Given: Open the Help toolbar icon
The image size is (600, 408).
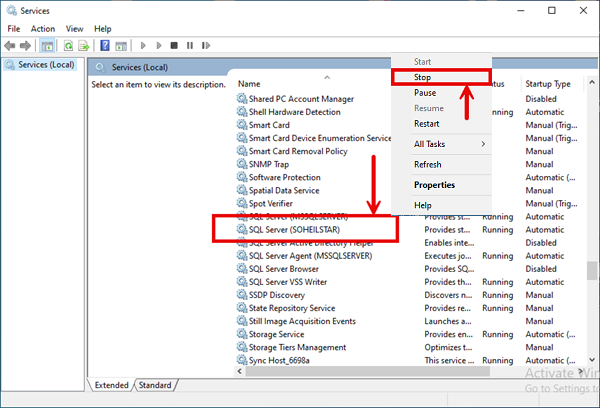Looking at the screenshot, I should click(105, 46).
